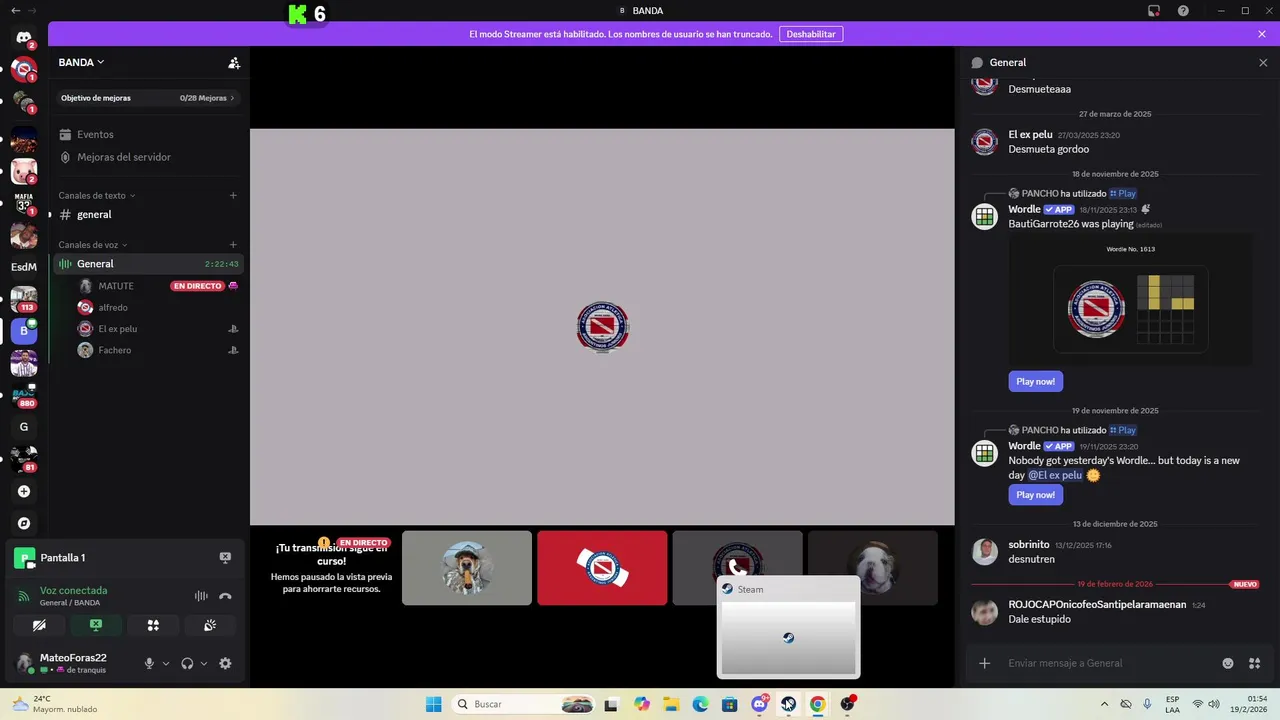Open Objetivo de mejoras progress bar
1280x720 pixels.
(148, 98)
